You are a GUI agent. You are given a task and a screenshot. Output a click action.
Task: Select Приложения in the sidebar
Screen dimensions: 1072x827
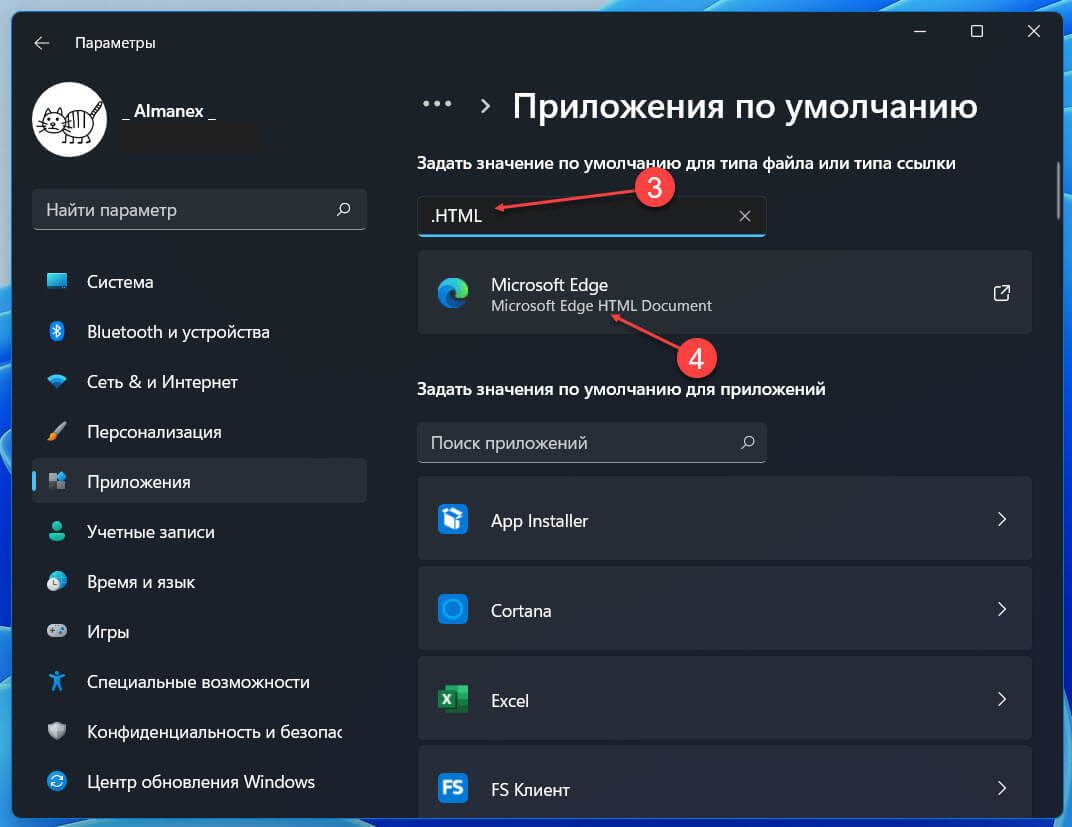click(x=199, y=481)
